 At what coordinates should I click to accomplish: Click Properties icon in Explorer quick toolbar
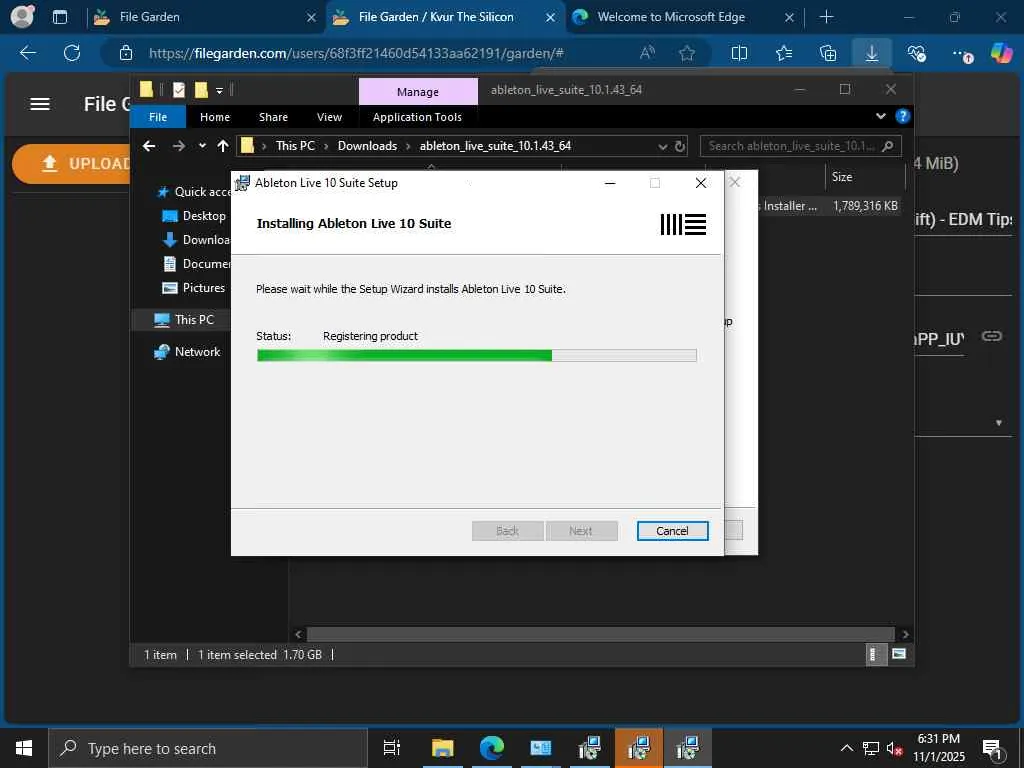point(179,89)
